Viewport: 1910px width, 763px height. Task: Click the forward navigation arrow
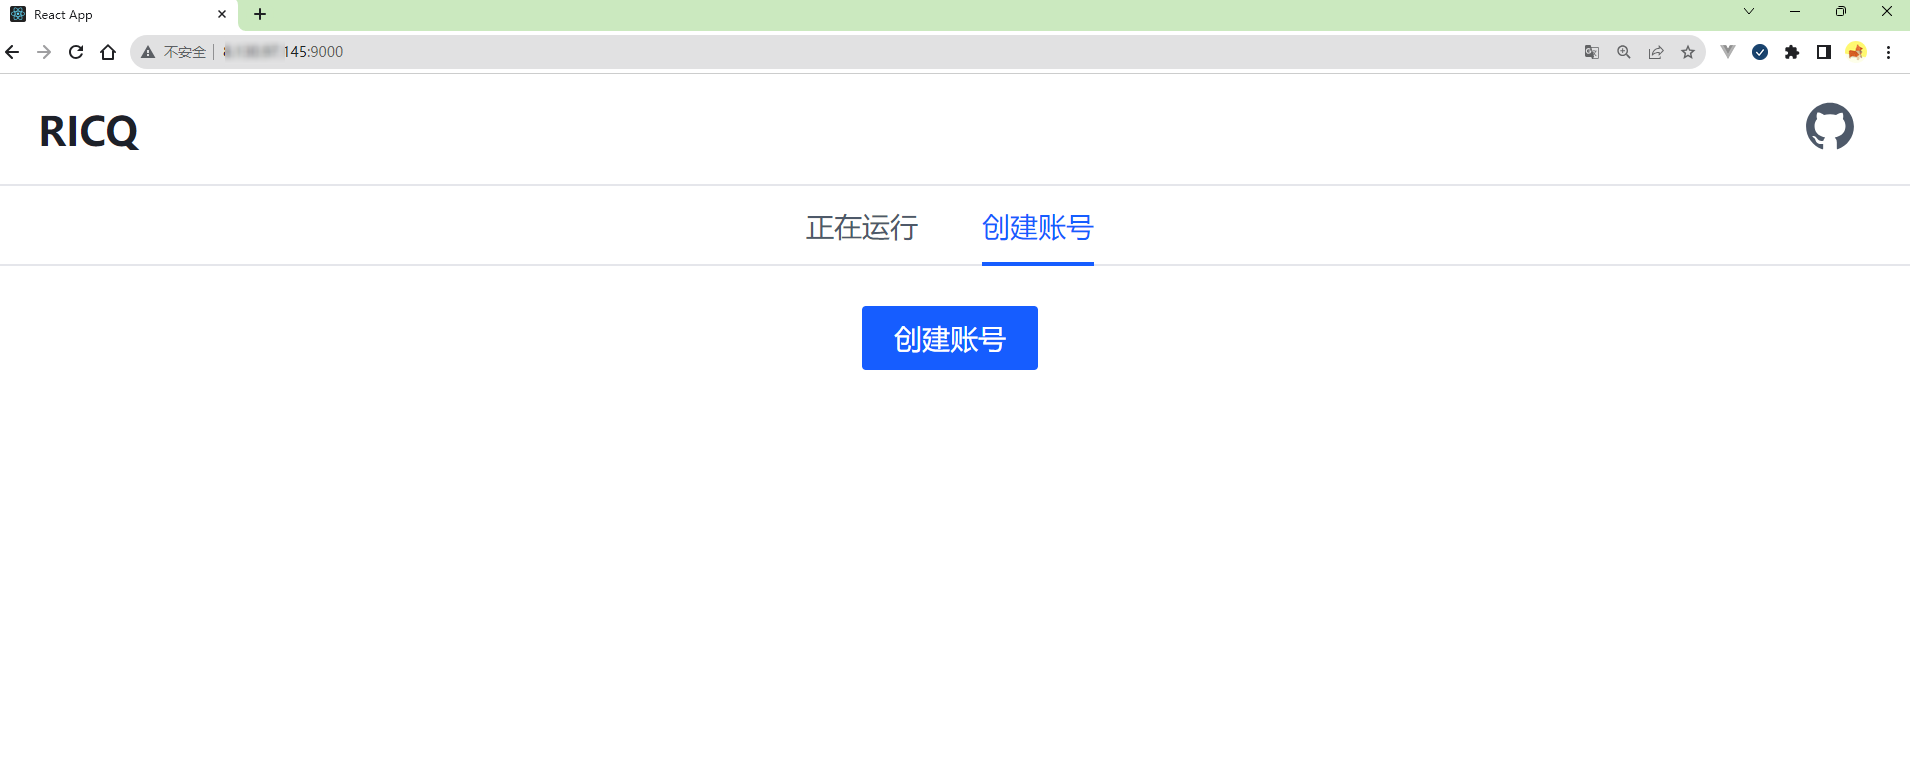pyautogui.click(x=44, y=52)
